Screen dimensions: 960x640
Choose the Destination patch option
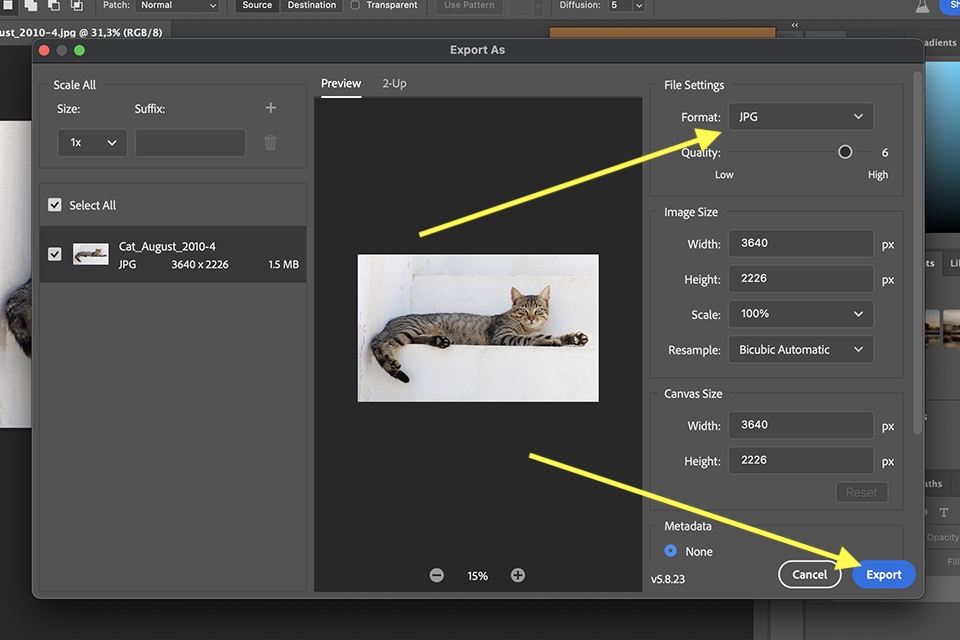(x=312, y=6)
